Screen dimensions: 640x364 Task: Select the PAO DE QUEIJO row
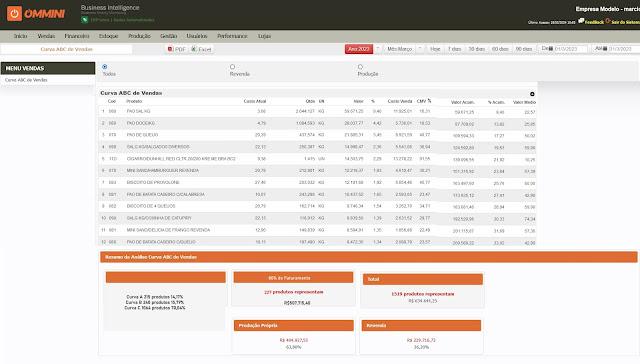coord(317,135)
